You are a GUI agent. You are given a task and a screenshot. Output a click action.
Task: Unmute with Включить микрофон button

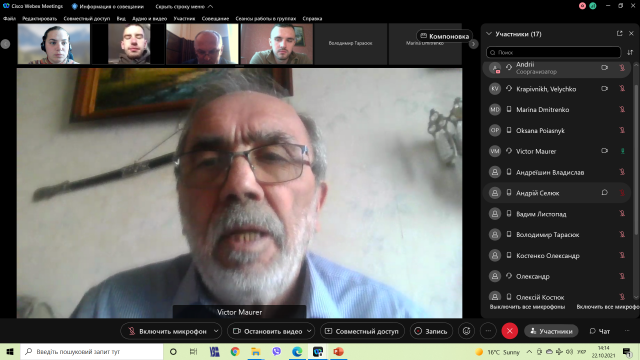pyautogui.click(x=167, y=331)
